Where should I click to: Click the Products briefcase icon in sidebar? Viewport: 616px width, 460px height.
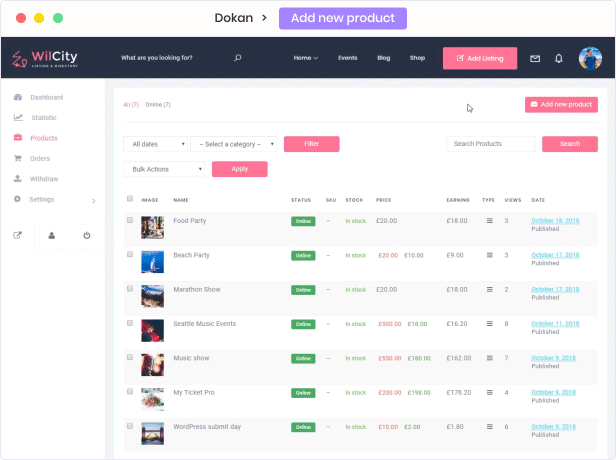(18, 137)
